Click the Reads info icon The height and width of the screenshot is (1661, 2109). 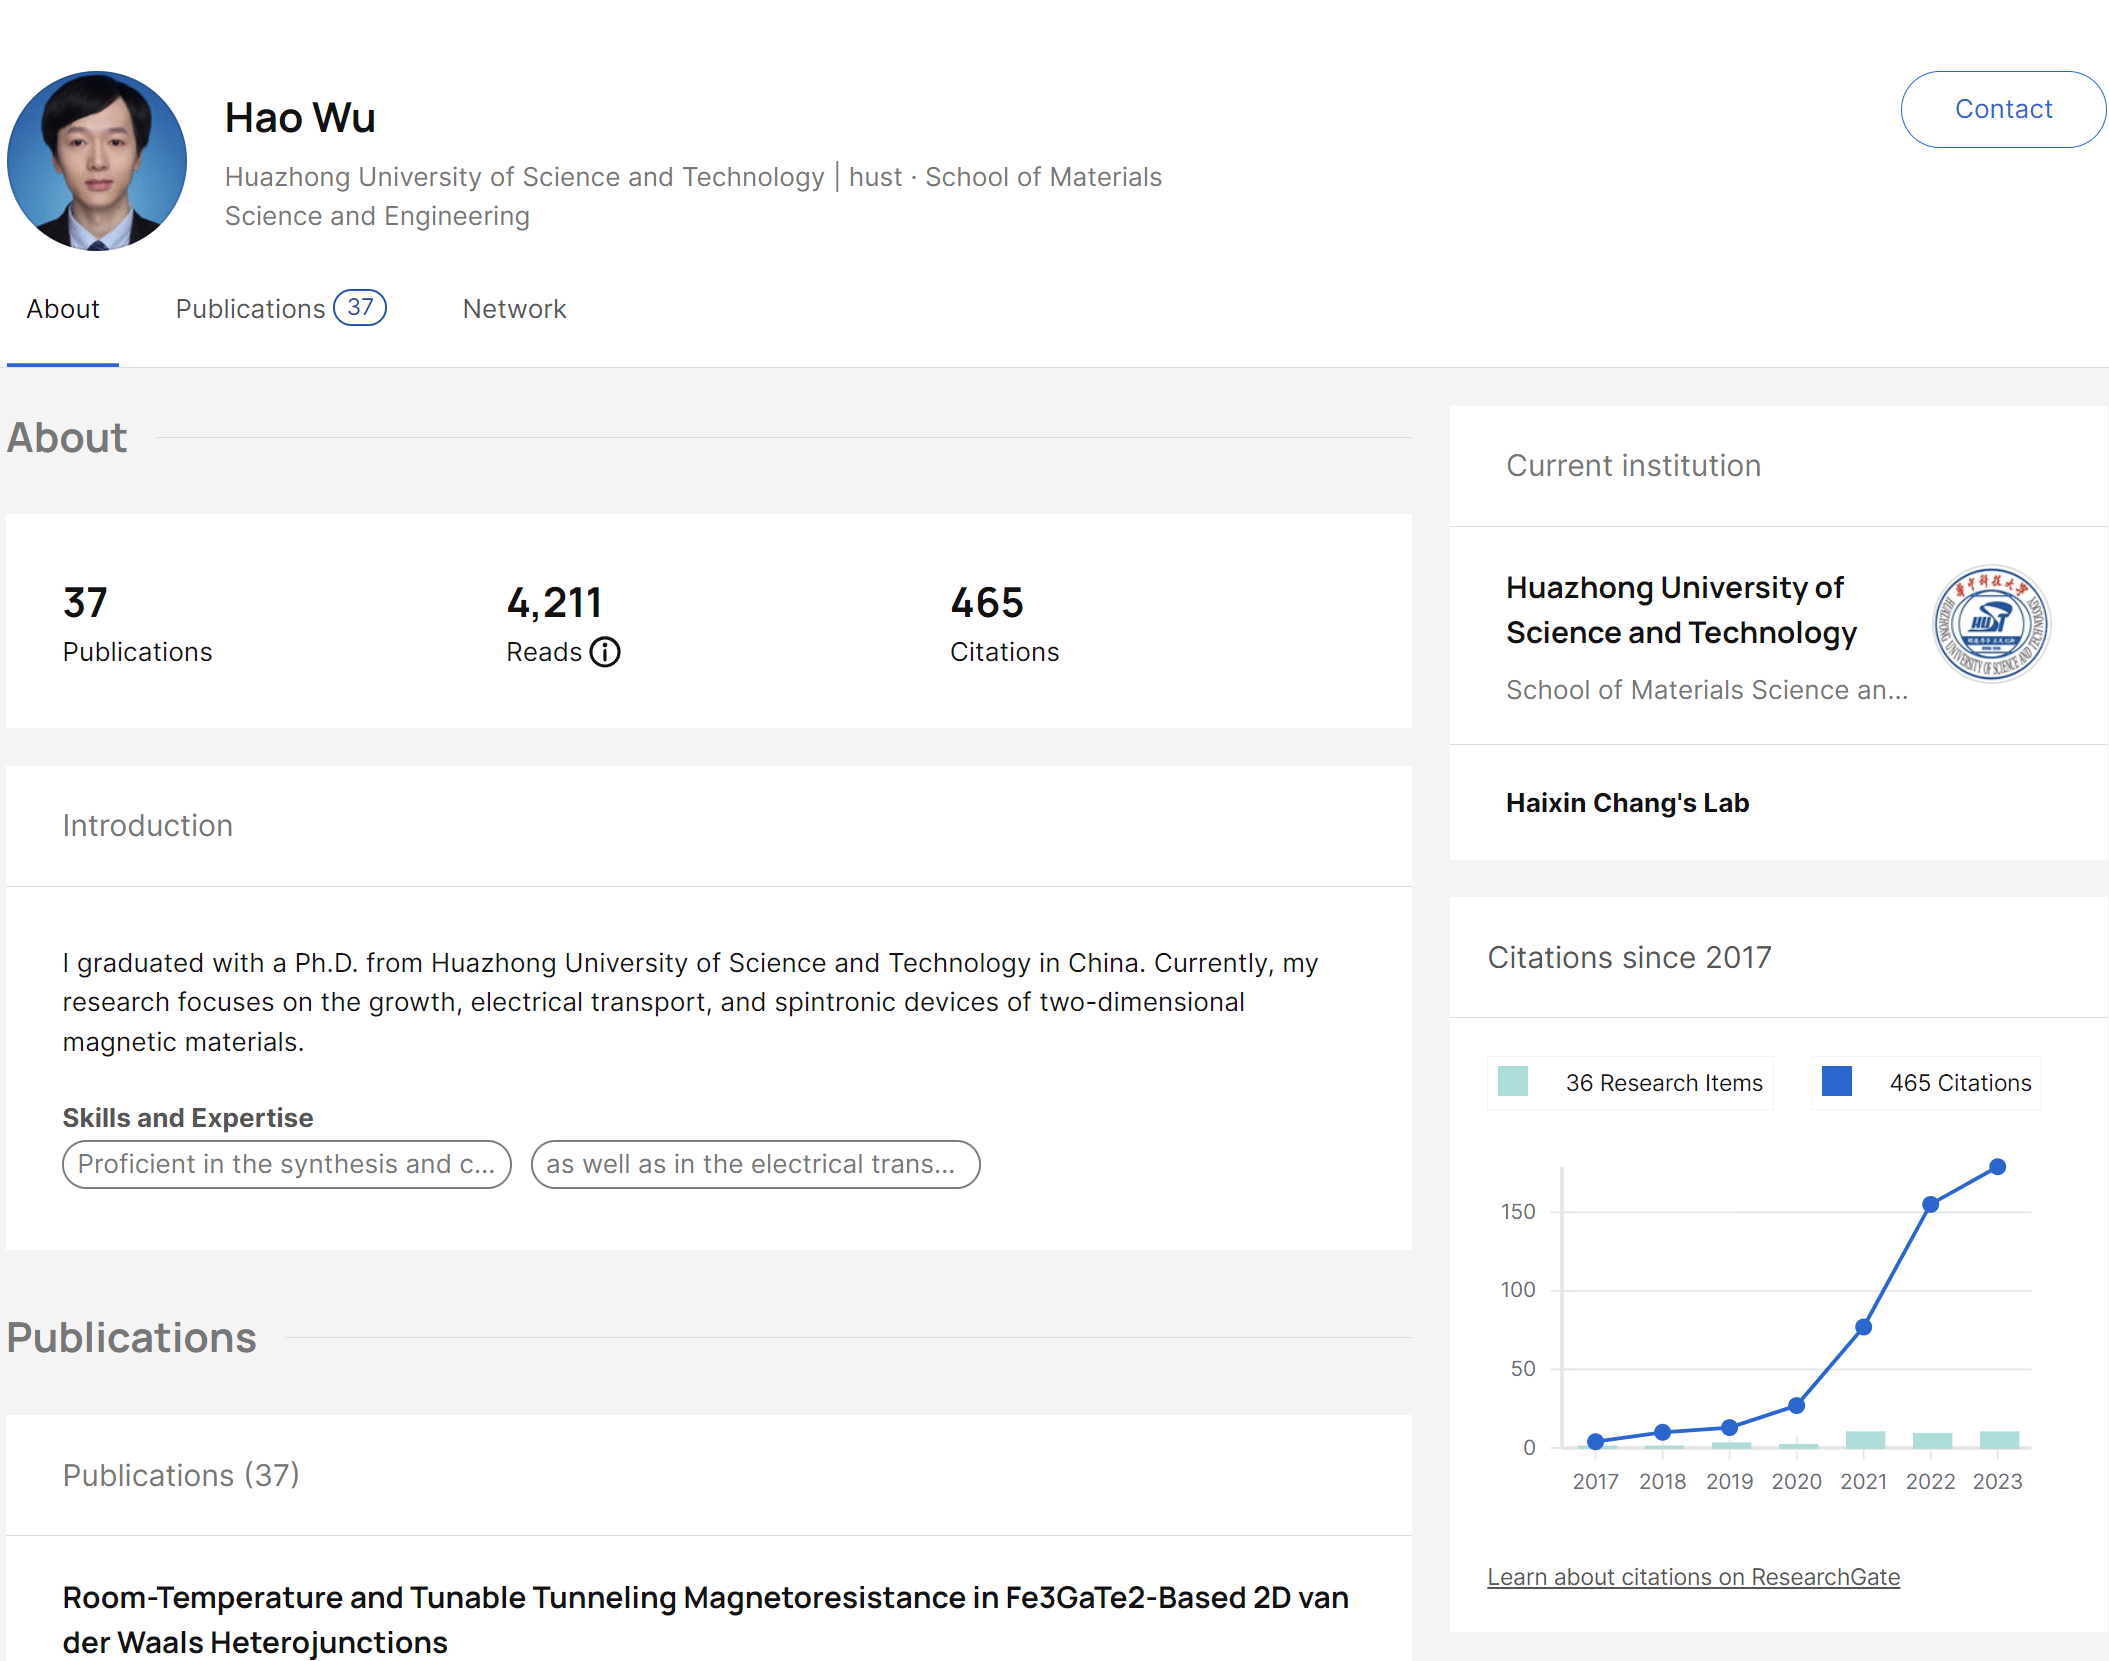(605, 652)
